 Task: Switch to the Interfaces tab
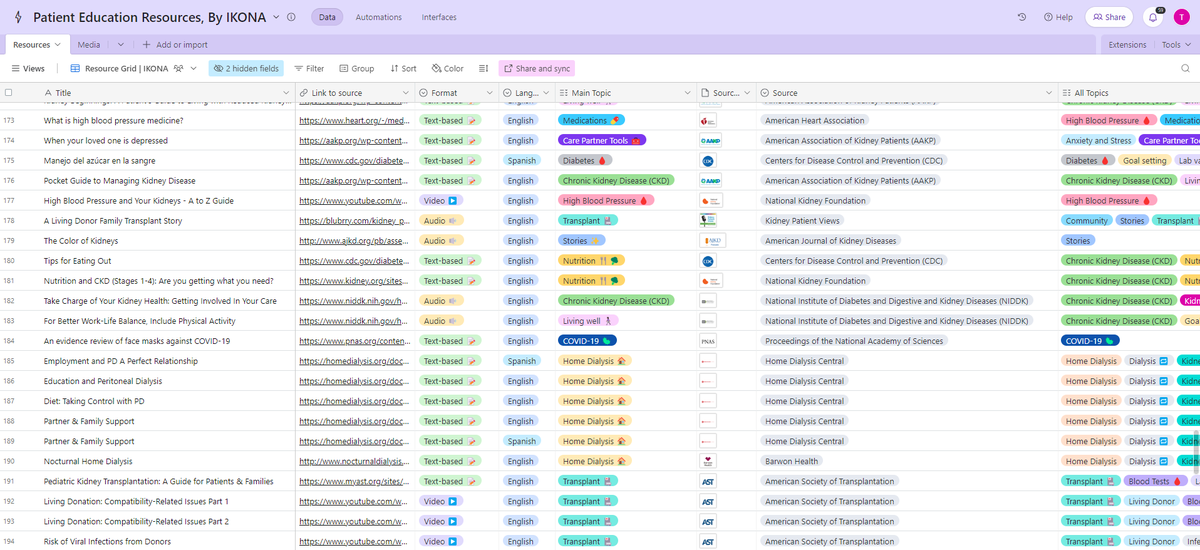(x=439, y=17)
